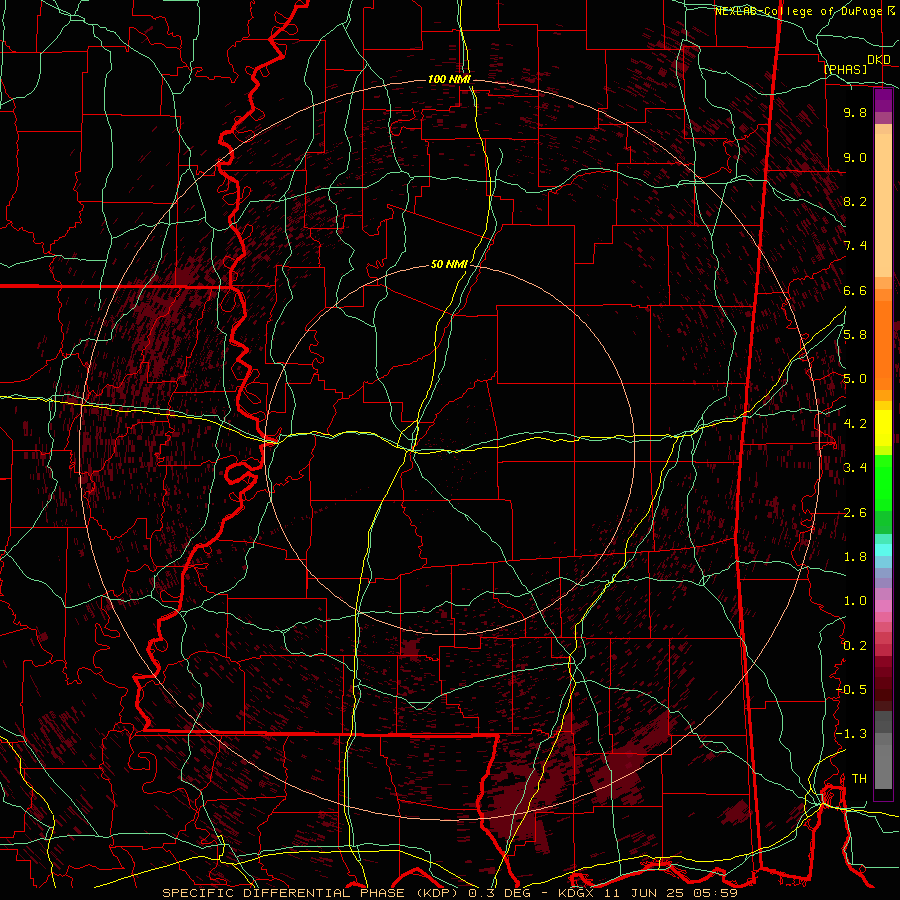This screenshot has width=900, height=900.
Task: Click the 0.2 scale label
Action: pyautogui.click(x=855, y=646)
